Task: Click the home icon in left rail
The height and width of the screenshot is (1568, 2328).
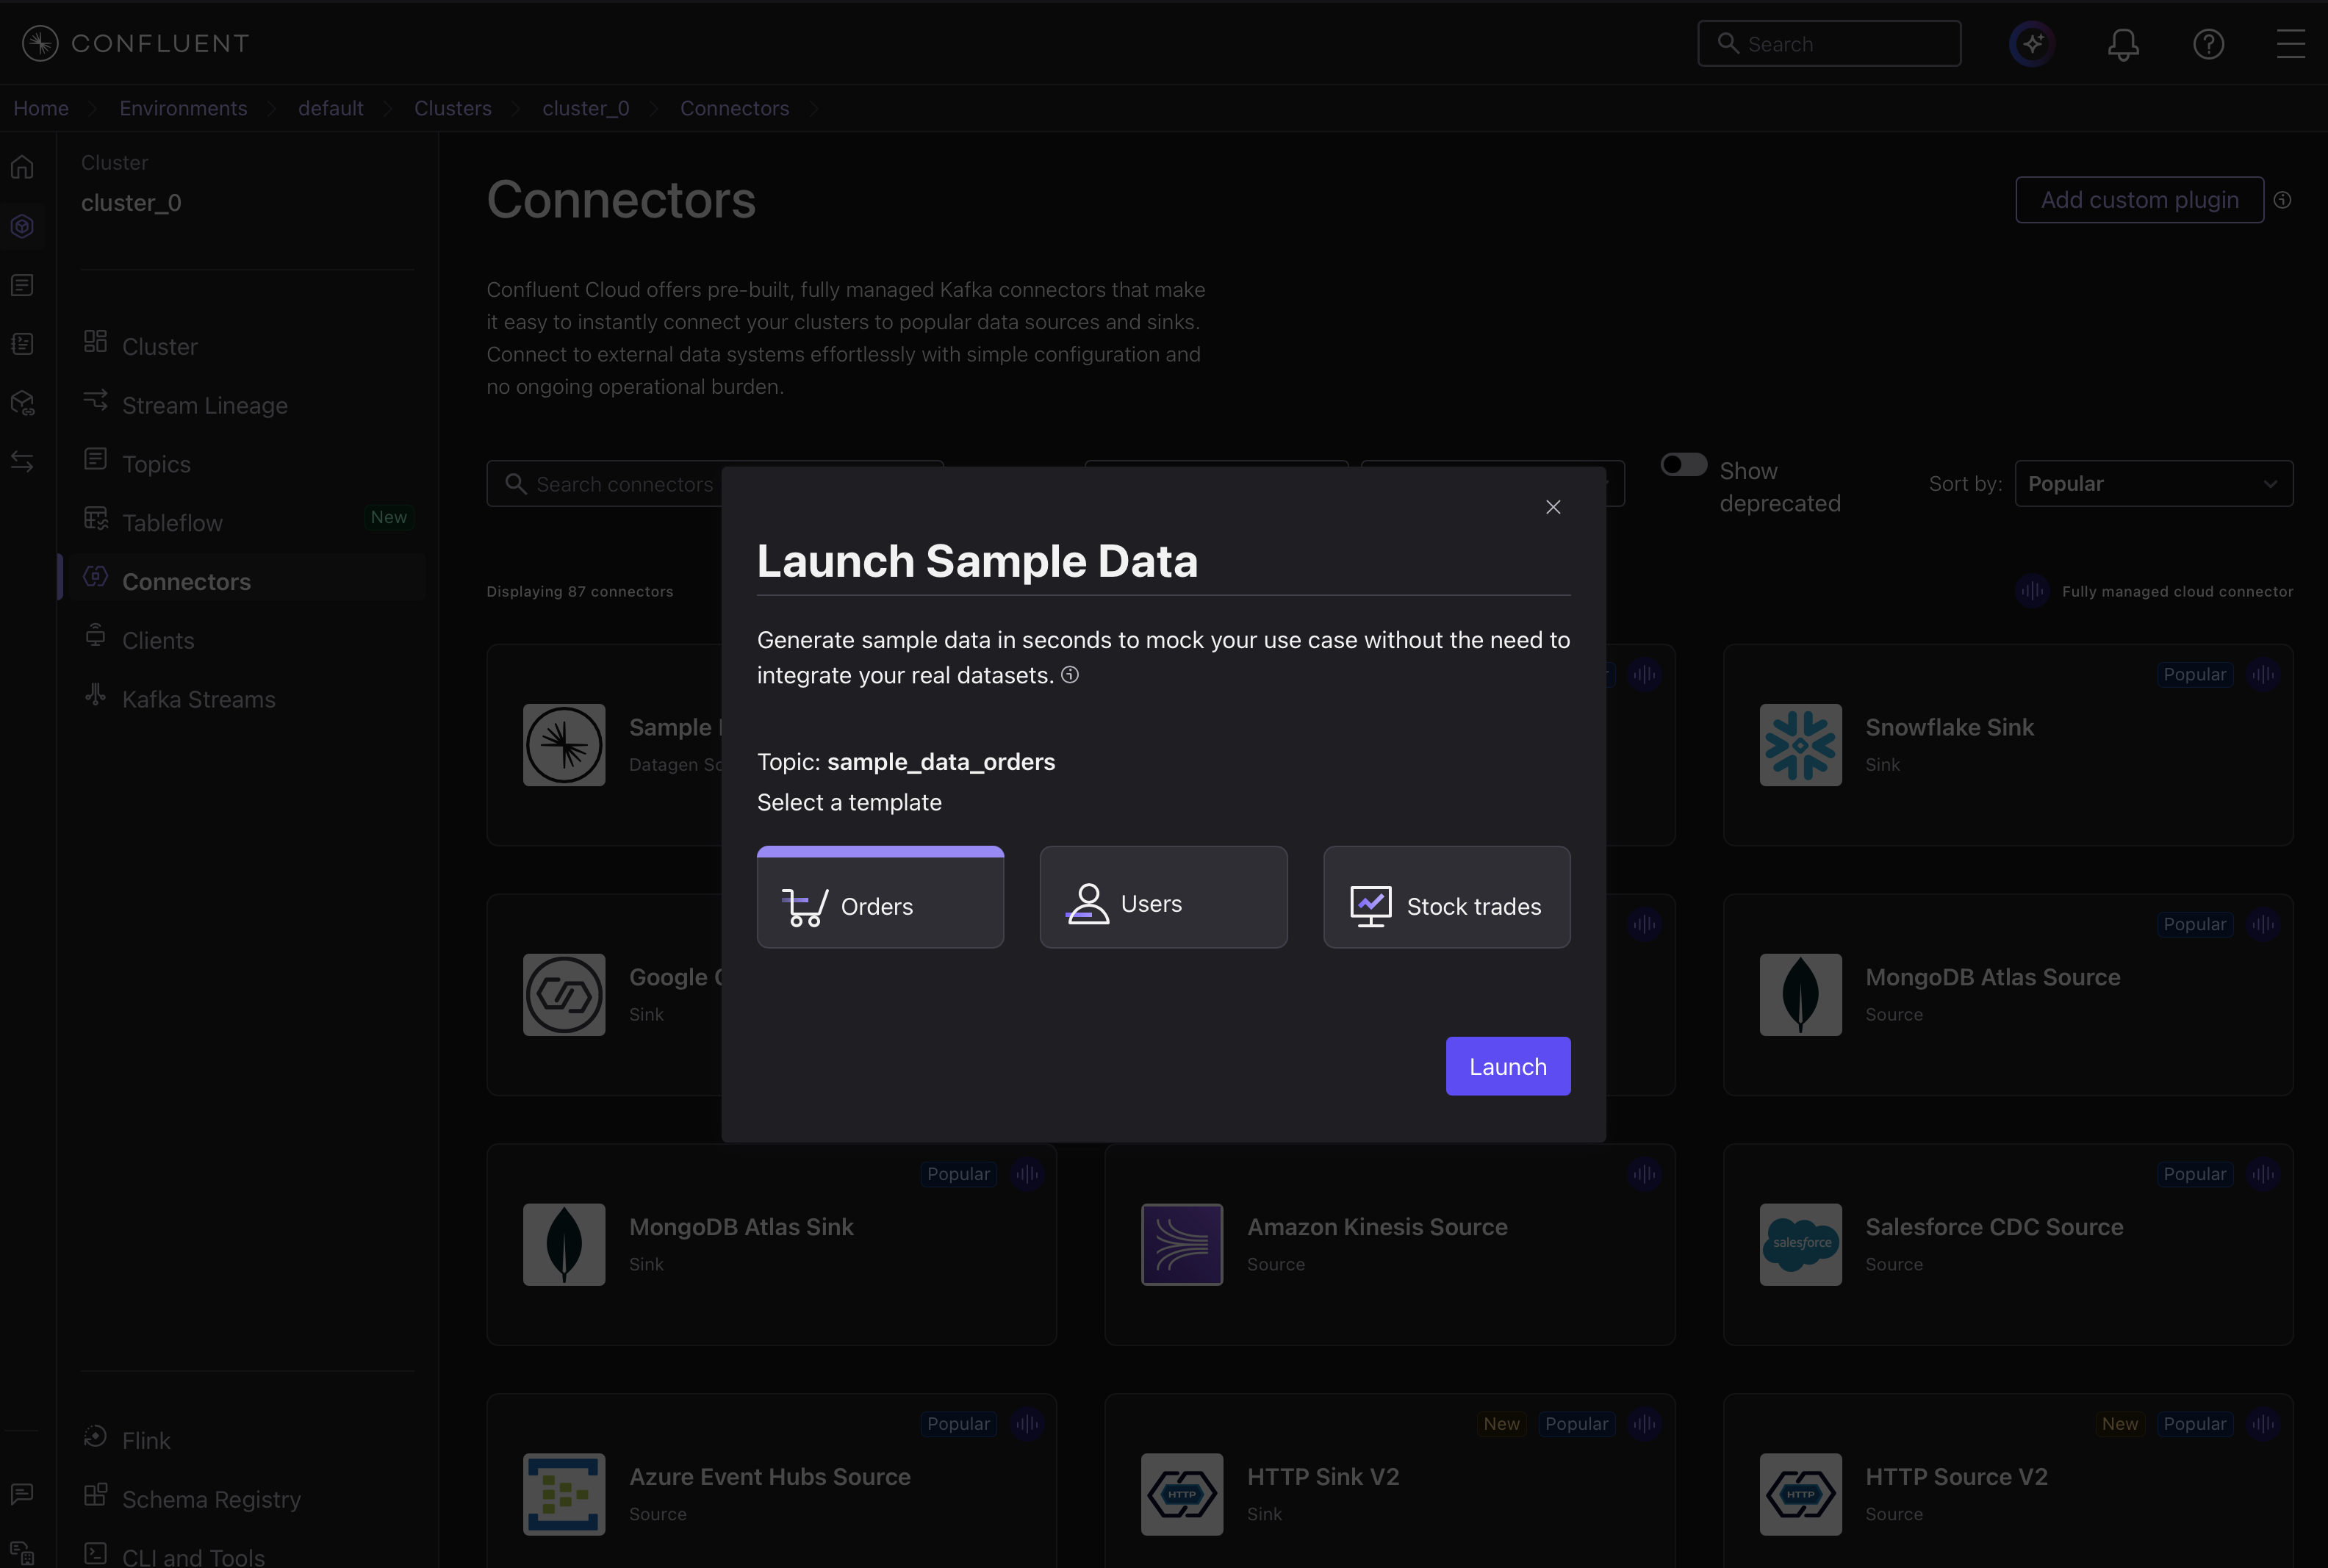Action: point(23,167)
